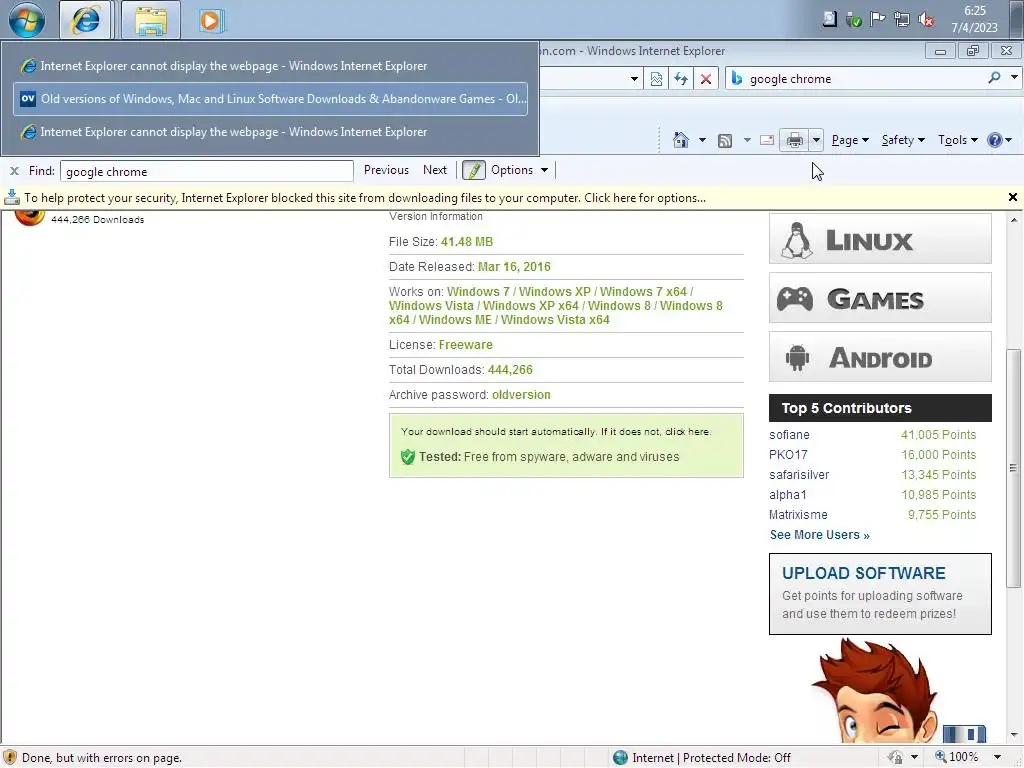Open the network tray icon
The image size is (1024, 768).
902,20
